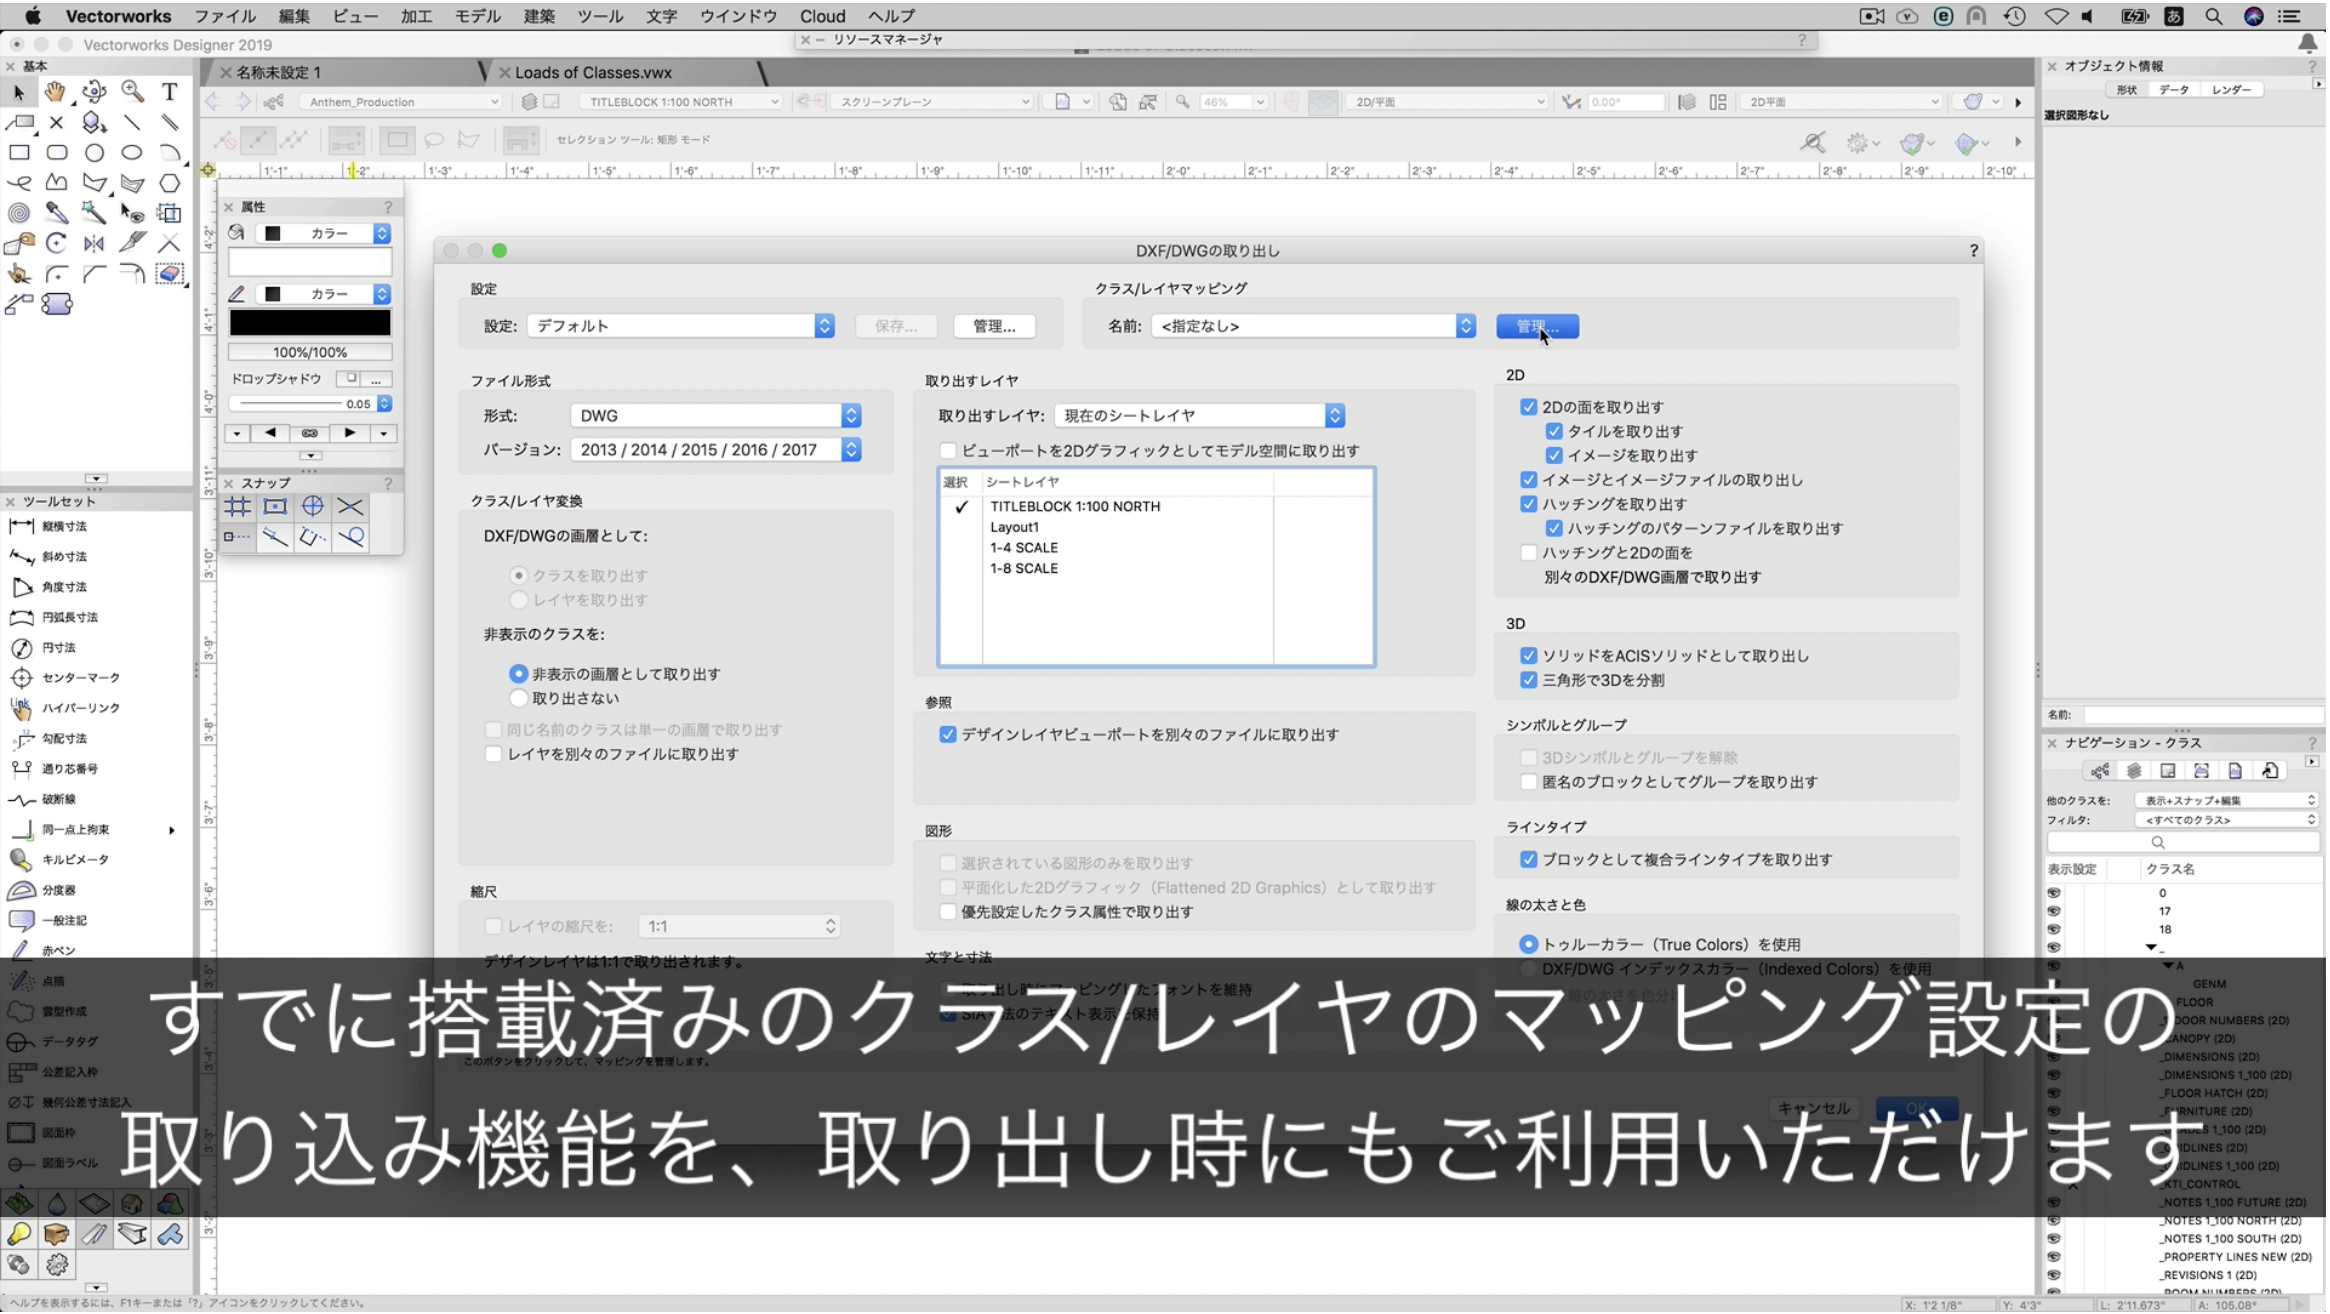Select the Flyover tool

pyautogui.click(x=94, y=92)
